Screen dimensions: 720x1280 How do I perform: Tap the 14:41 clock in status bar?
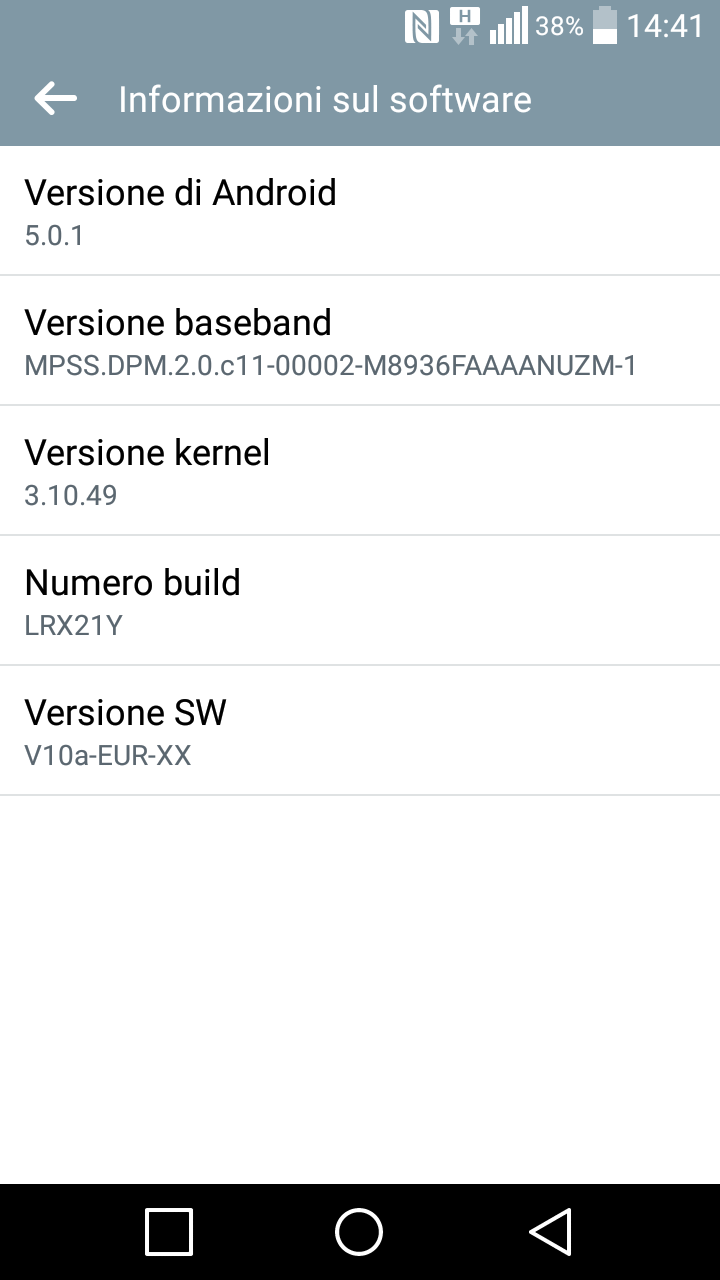pyautogui.click(x=665, y=26)
